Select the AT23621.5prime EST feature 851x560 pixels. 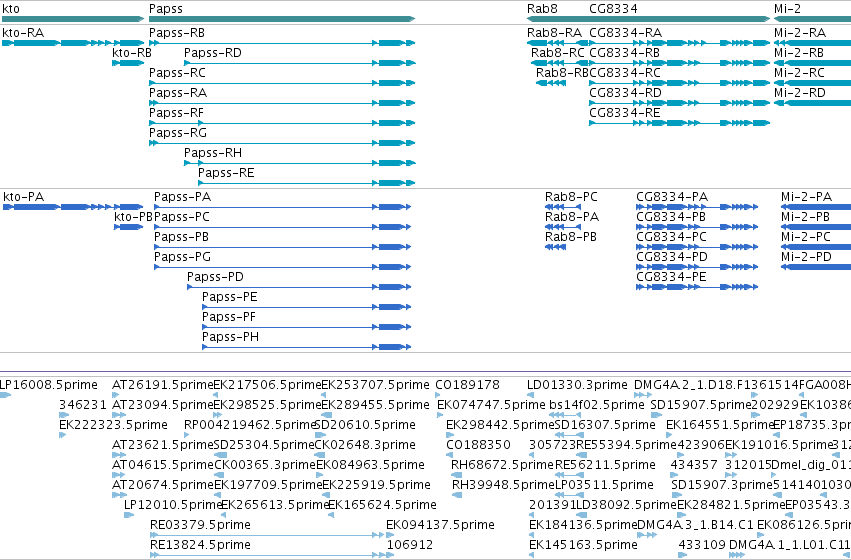(118, 455)
